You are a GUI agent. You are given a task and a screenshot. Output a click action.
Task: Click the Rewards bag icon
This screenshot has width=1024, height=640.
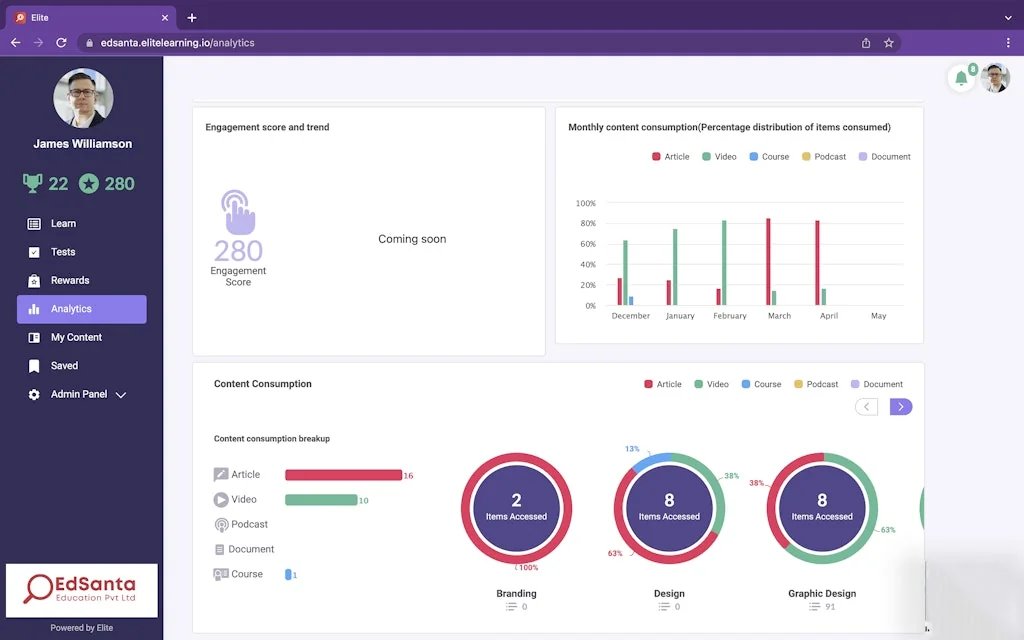point(34,281)
